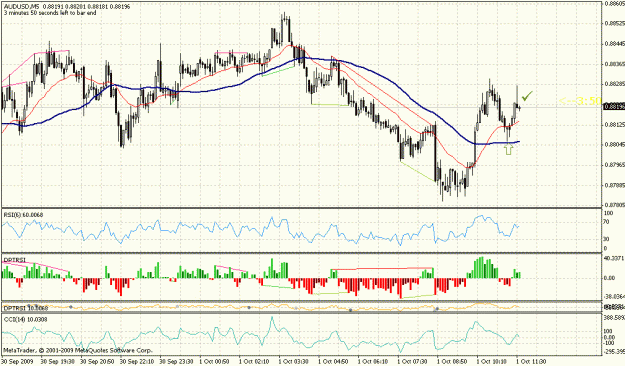
Task: Click the "1 Oct 04:50" time label
Action: click(333, 362)
